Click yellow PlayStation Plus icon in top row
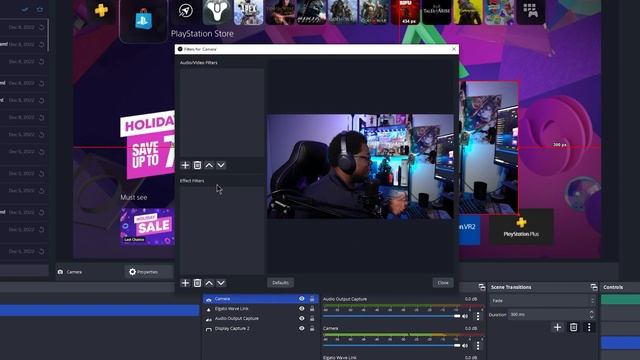The height and width of the screenshot is (360, 640). coord(101,10)
